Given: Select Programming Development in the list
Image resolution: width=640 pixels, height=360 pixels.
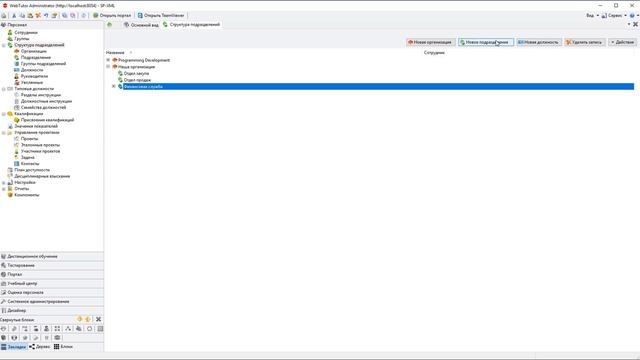Looking at the screenshot, I should click(144, 60).
